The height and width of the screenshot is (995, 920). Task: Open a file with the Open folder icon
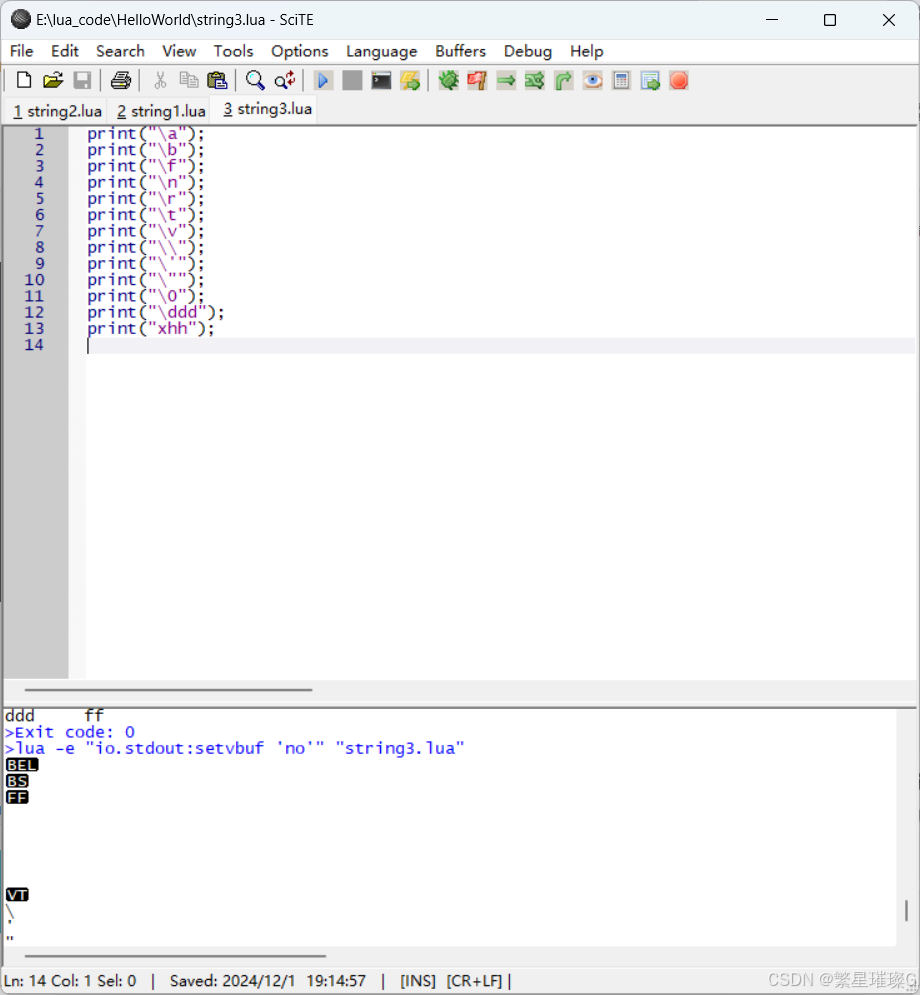click(x=53, y=80)
